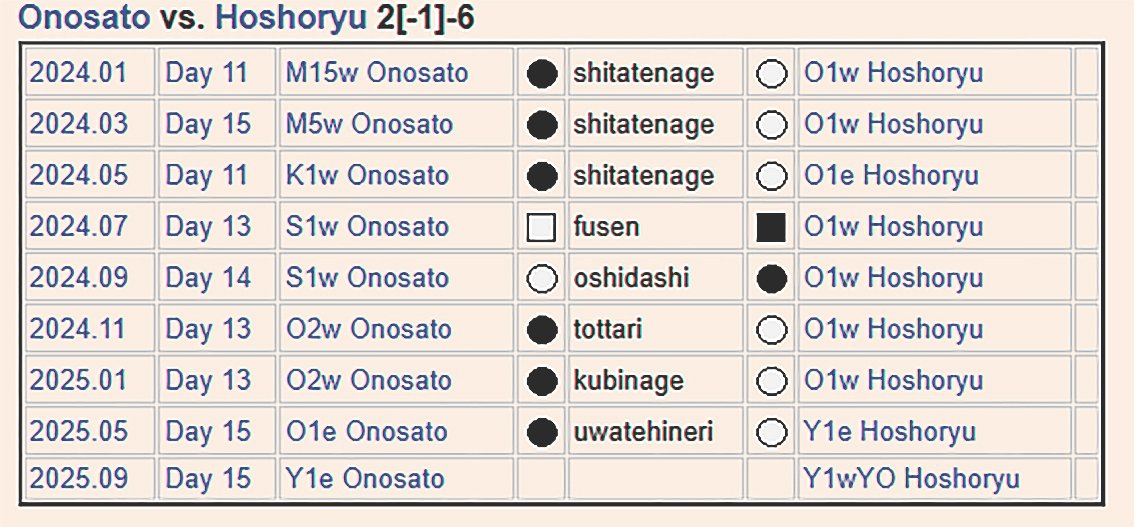Click white fusen square in 2024.07 row
The image size is (1134, 527).
coord(541,228)
